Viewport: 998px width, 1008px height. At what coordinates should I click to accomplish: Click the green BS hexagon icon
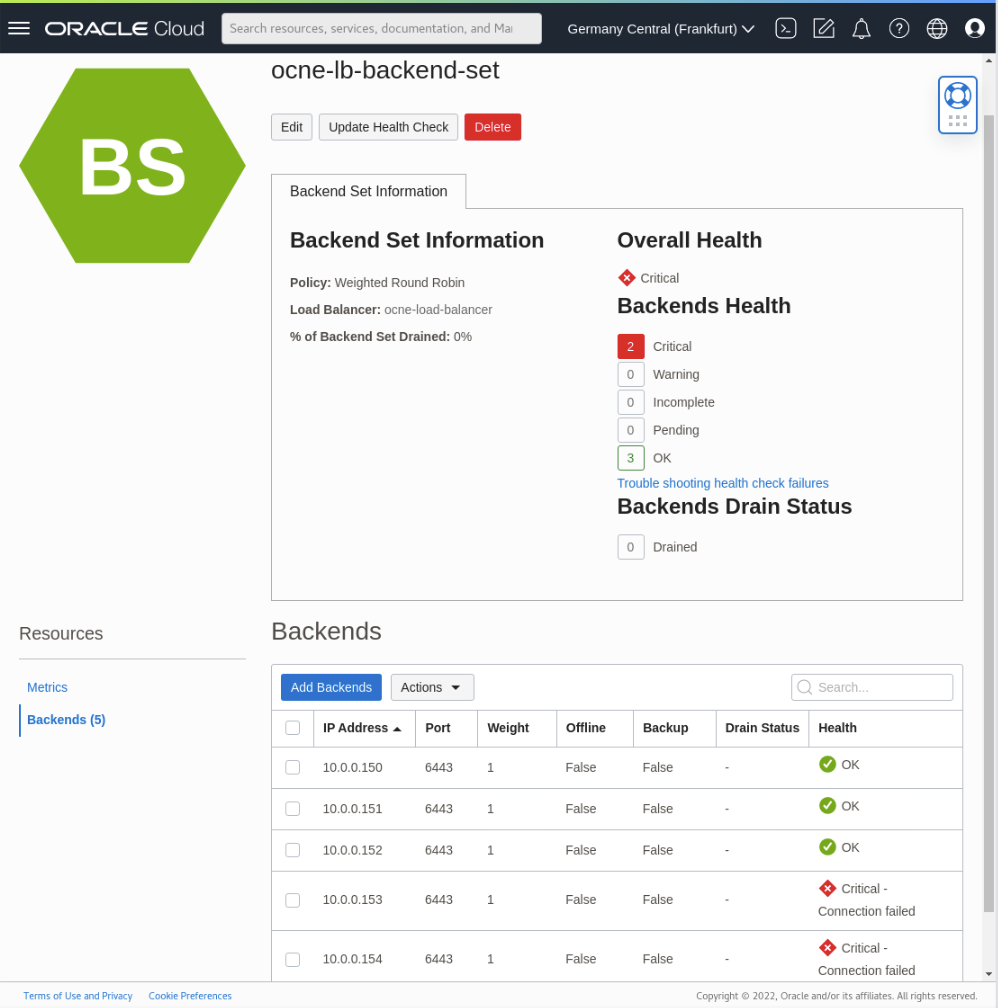coord(132,166)
